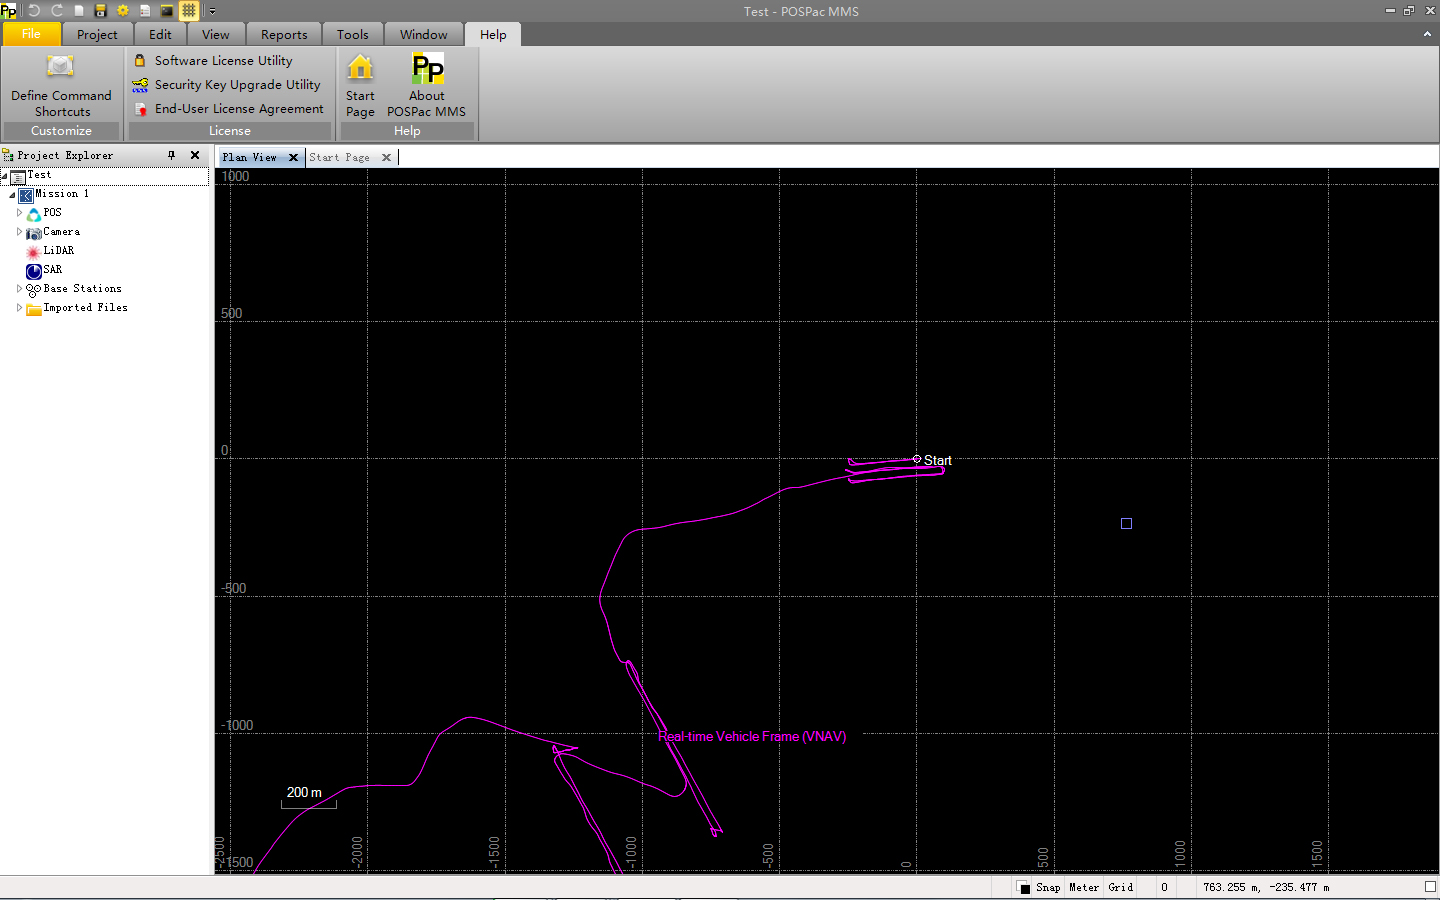Click the SAR globe icon
Image resolution: width=1440 pixels, height=900 pixels.
point(33,271)
